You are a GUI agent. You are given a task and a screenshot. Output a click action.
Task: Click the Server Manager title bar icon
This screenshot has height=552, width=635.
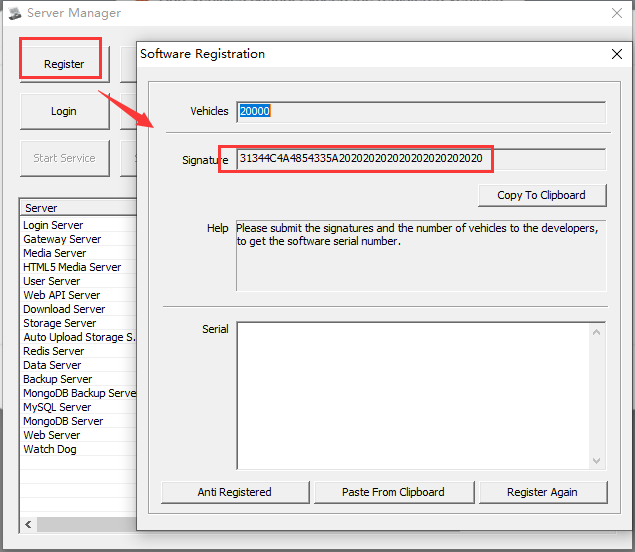click(15, 13)
